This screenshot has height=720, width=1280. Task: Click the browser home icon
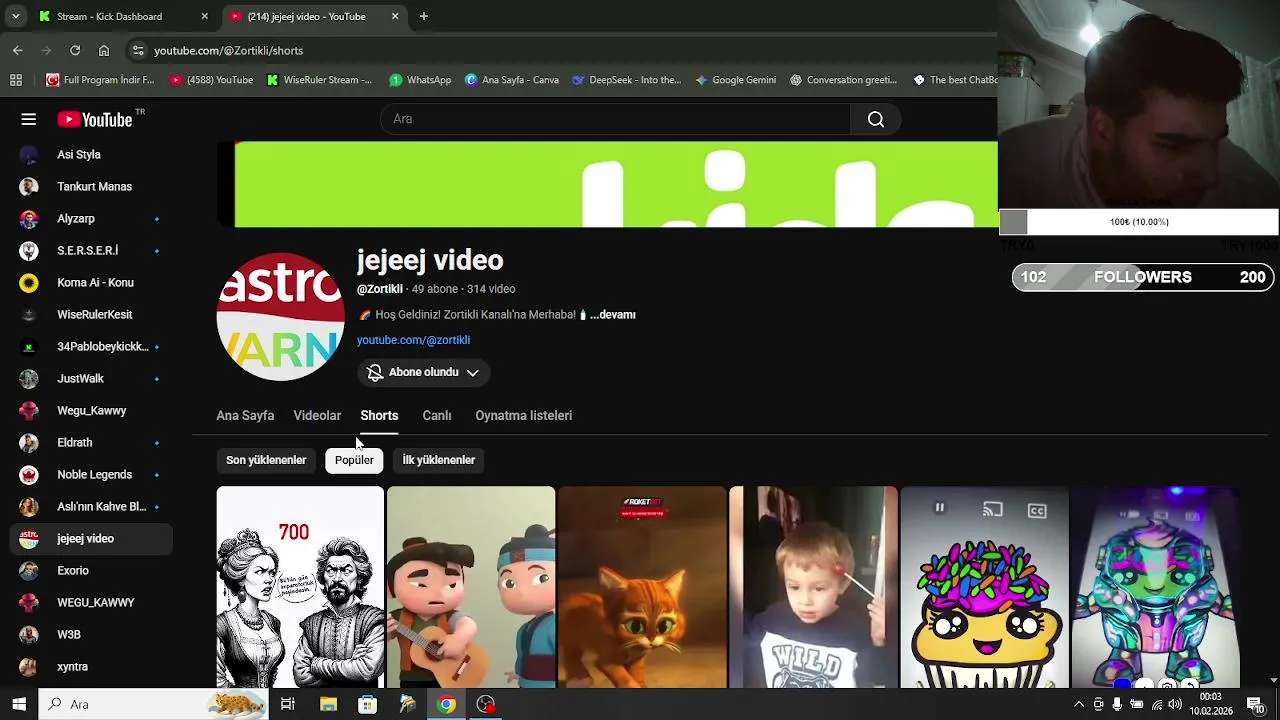(104, 50)
